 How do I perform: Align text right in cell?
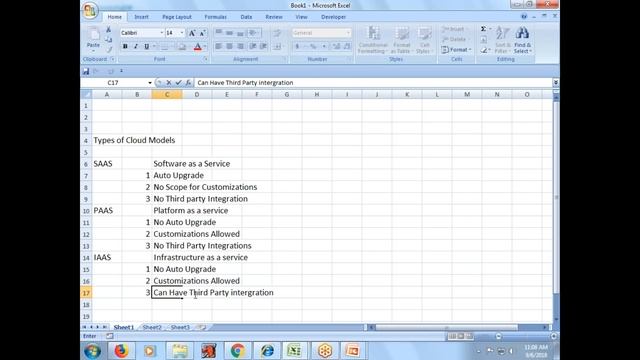[240, 47]
